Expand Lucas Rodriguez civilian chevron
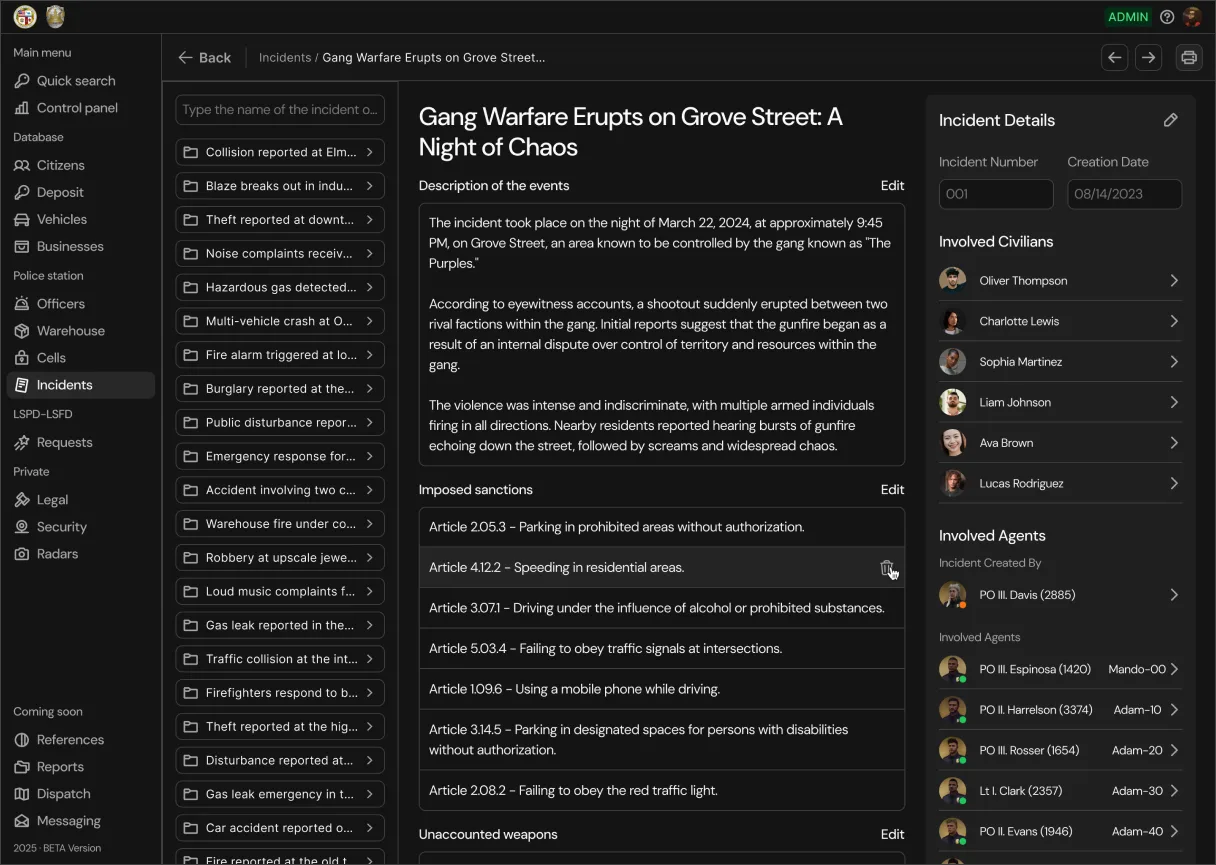 1174,483
